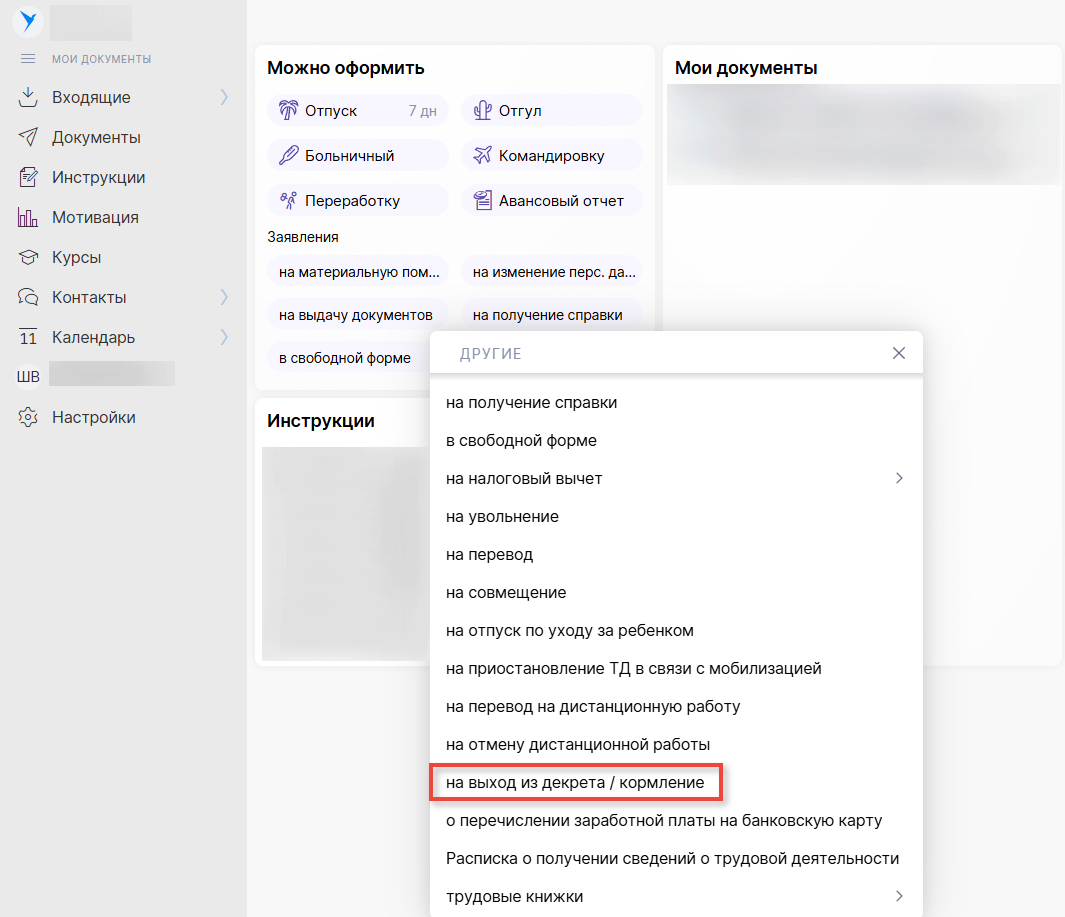Close the ДРУГИЕ popup list
1065x917 pixels.
(898, 353)
